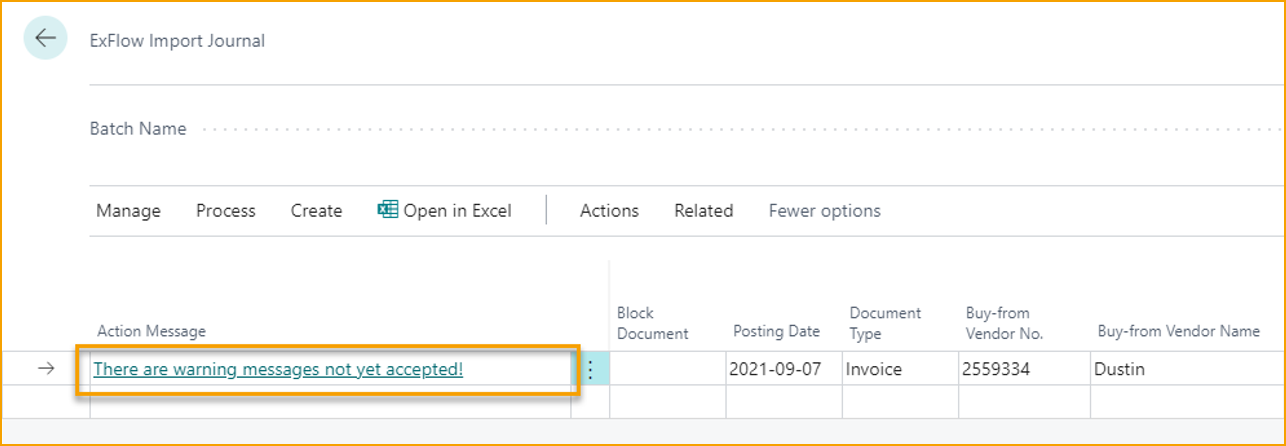Open the Process menu
This screenshot has height=446, width=1286.
226,211
